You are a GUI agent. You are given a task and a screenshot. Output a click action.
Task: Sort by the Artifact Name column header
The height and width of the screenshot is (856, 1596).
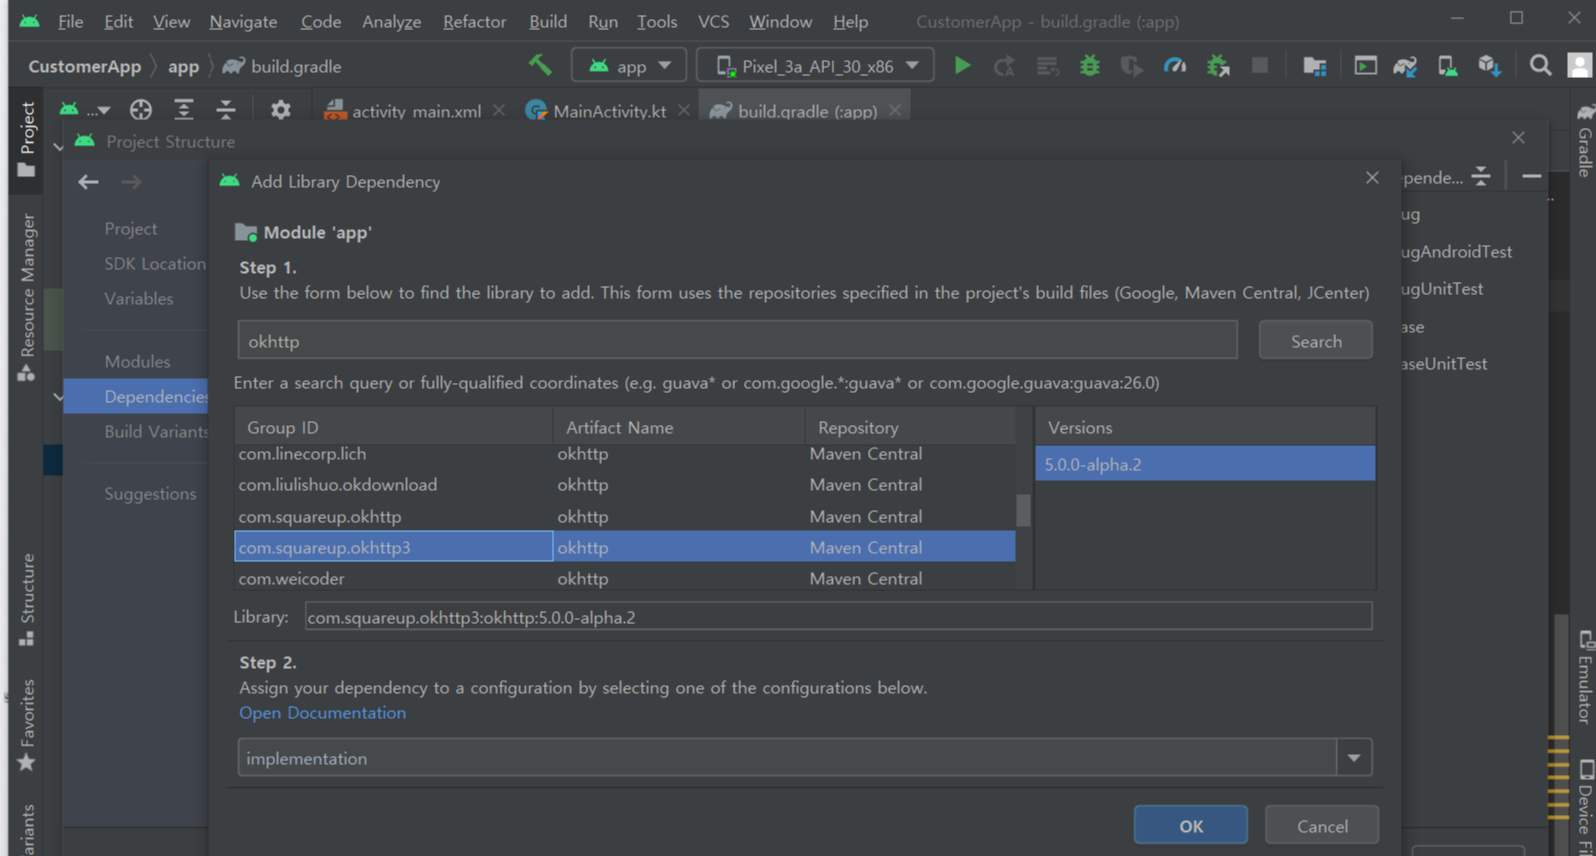(678, 427)
